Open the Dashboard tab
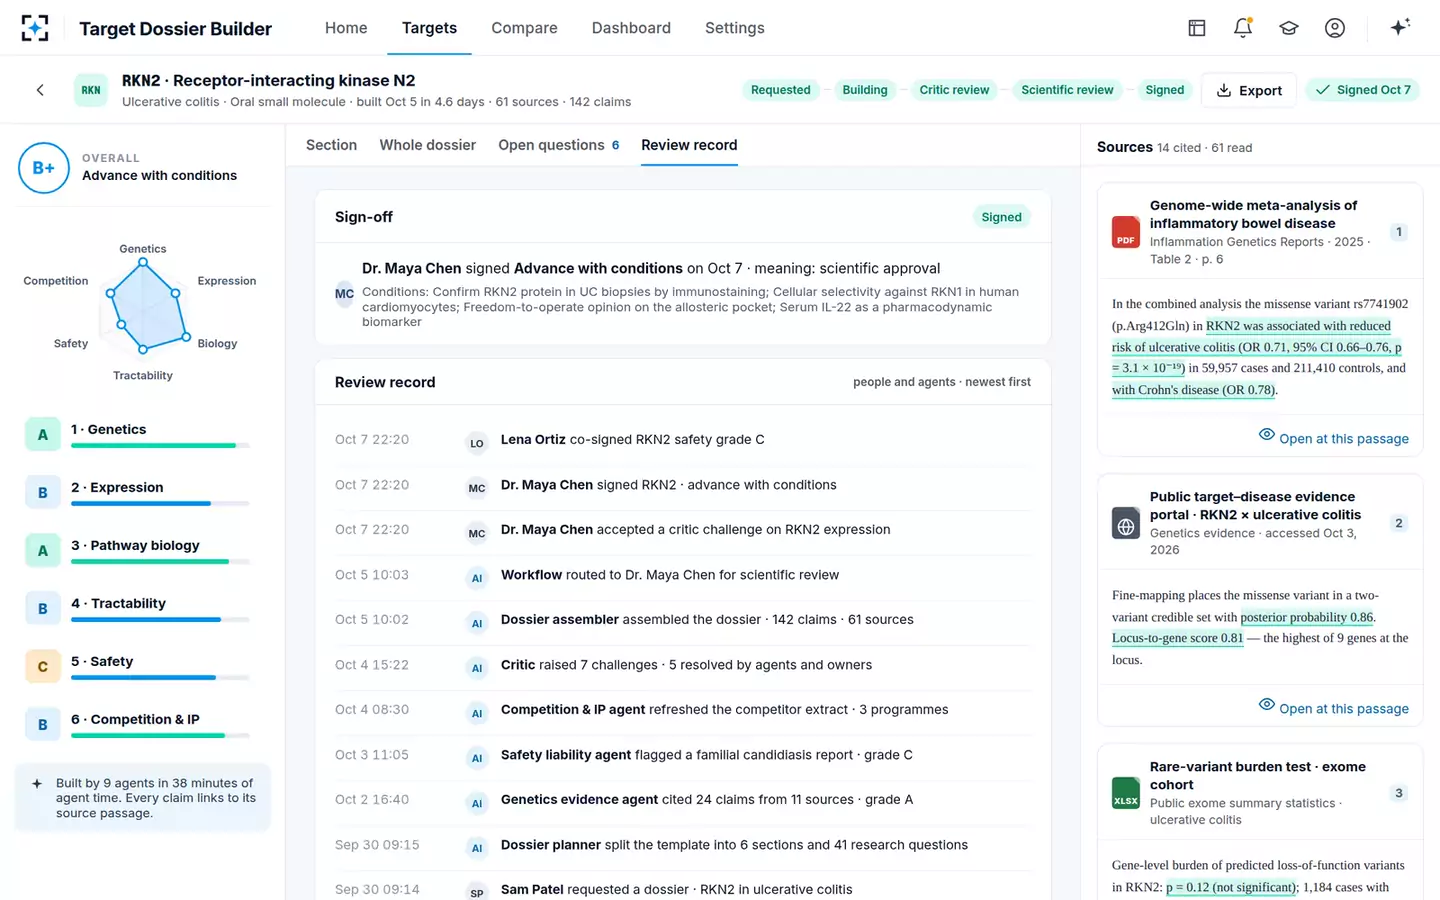 coord(631,28)
